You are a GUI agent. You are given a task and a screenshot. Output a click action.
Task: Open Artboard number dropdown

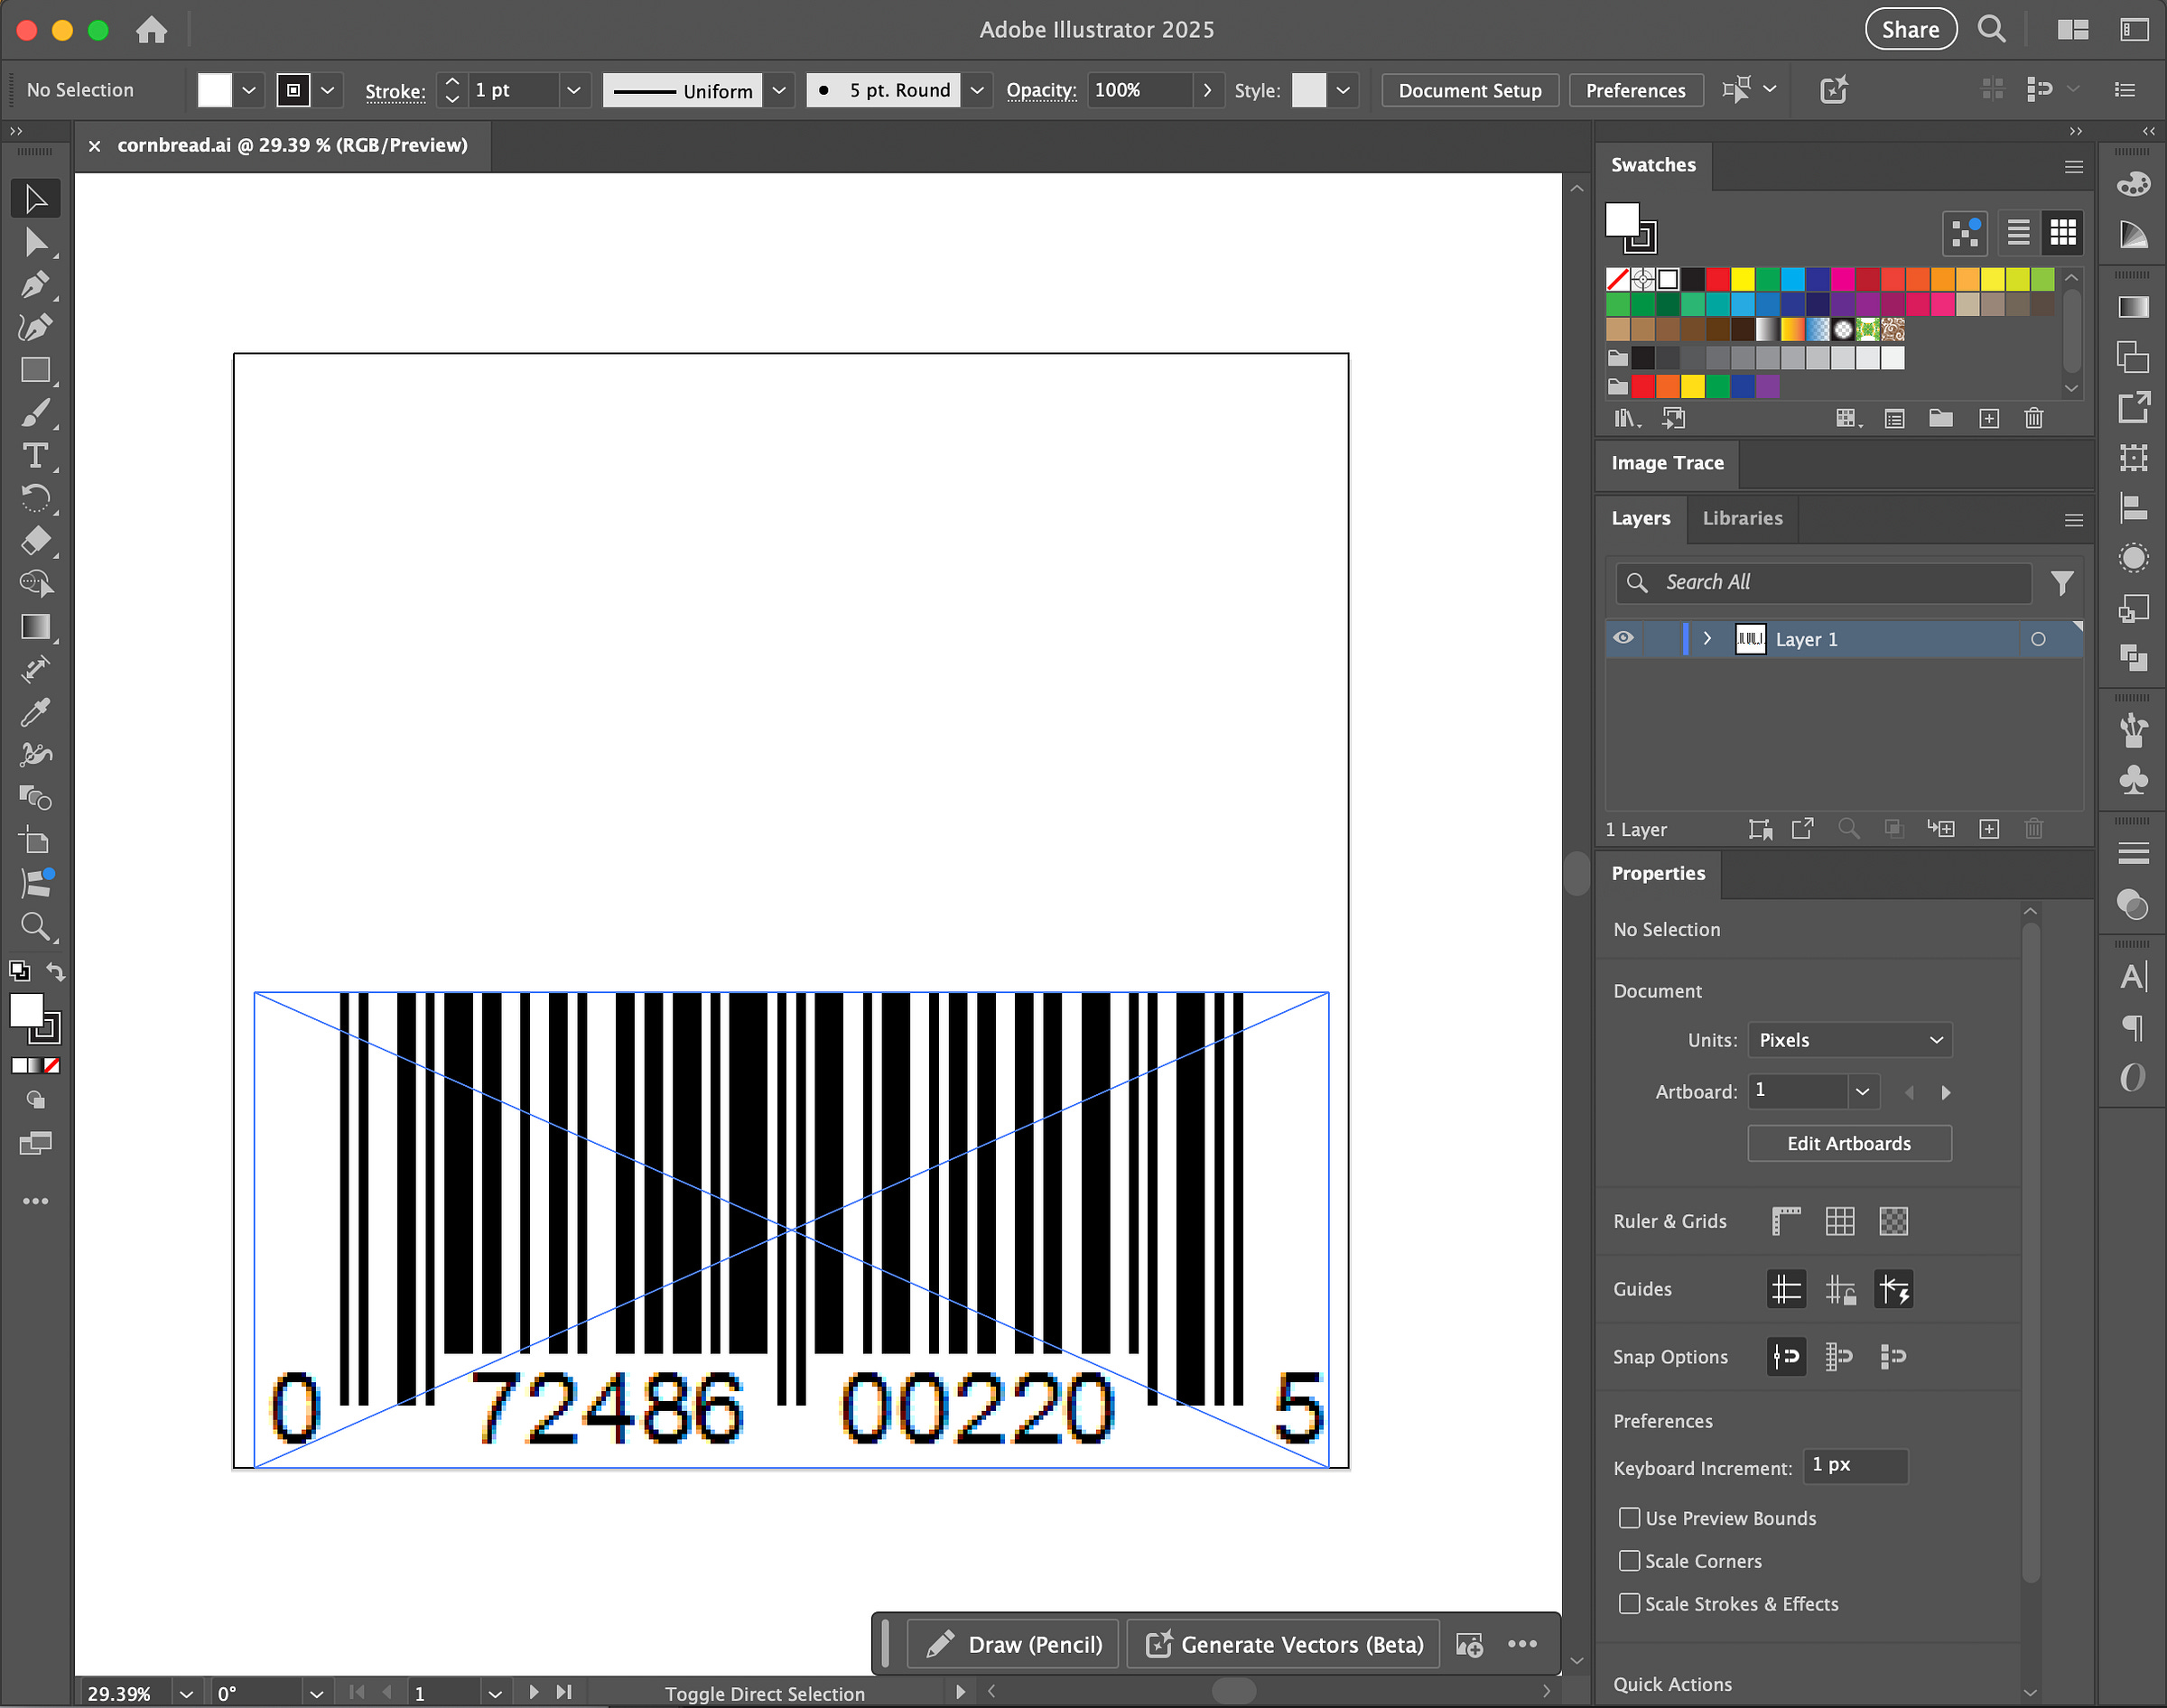click(1862, 1092)
